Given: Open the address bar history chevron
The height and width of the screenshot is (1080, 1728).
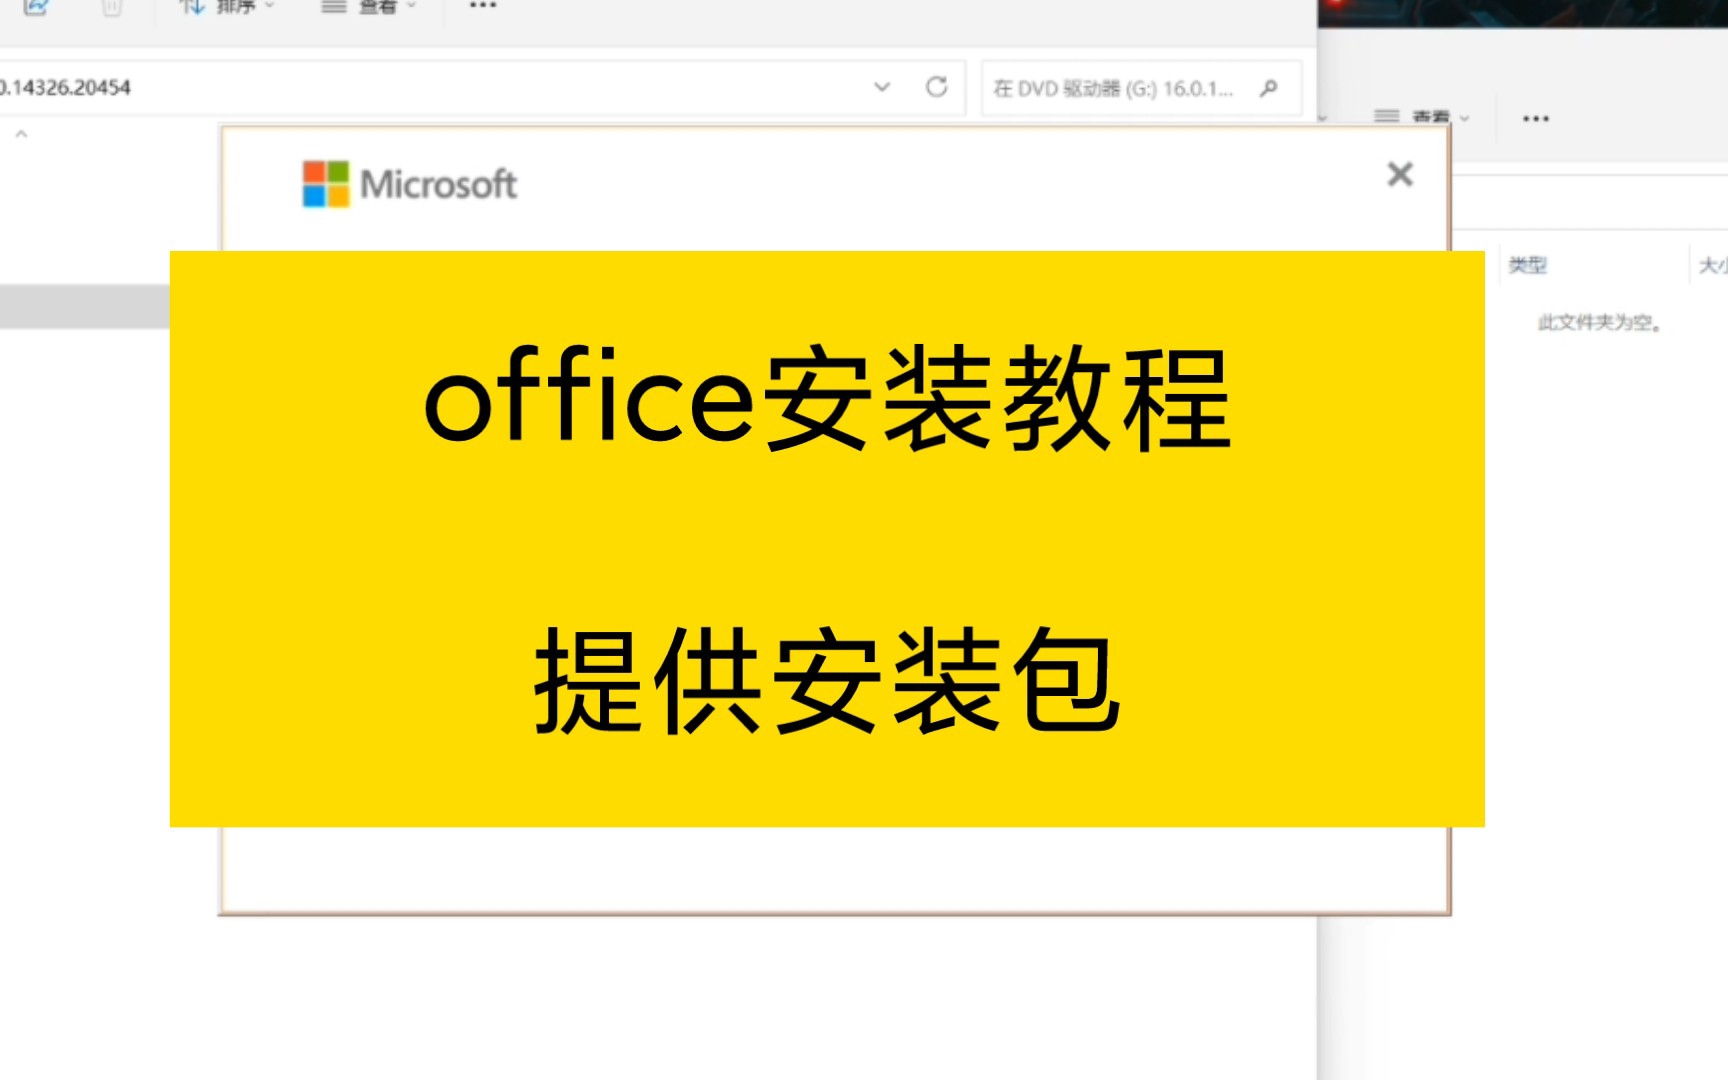Looking at the screenshot, I should click(882, 87).
